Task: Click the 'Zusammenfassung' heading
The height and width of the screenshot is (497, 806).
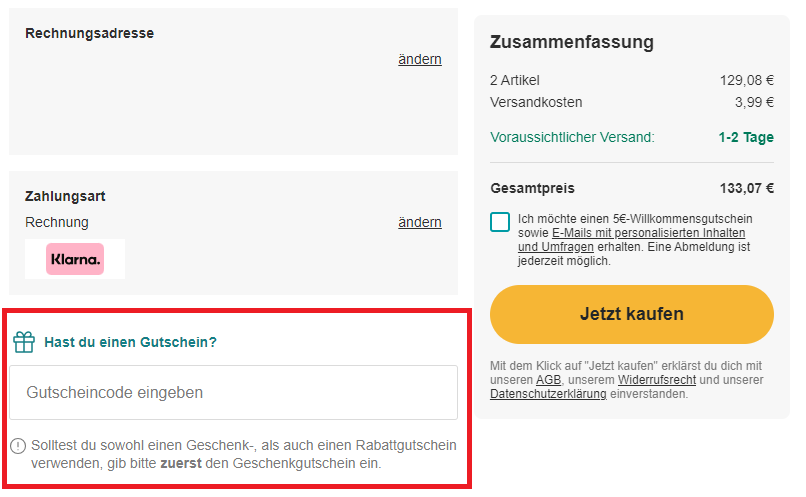Action: pos(571,42)
